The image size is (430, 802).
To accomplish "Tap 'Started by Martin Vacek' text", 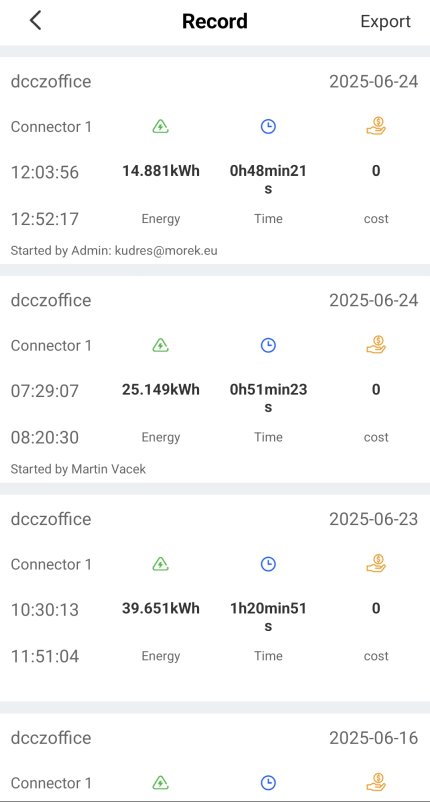I will (x=78, y=469).
